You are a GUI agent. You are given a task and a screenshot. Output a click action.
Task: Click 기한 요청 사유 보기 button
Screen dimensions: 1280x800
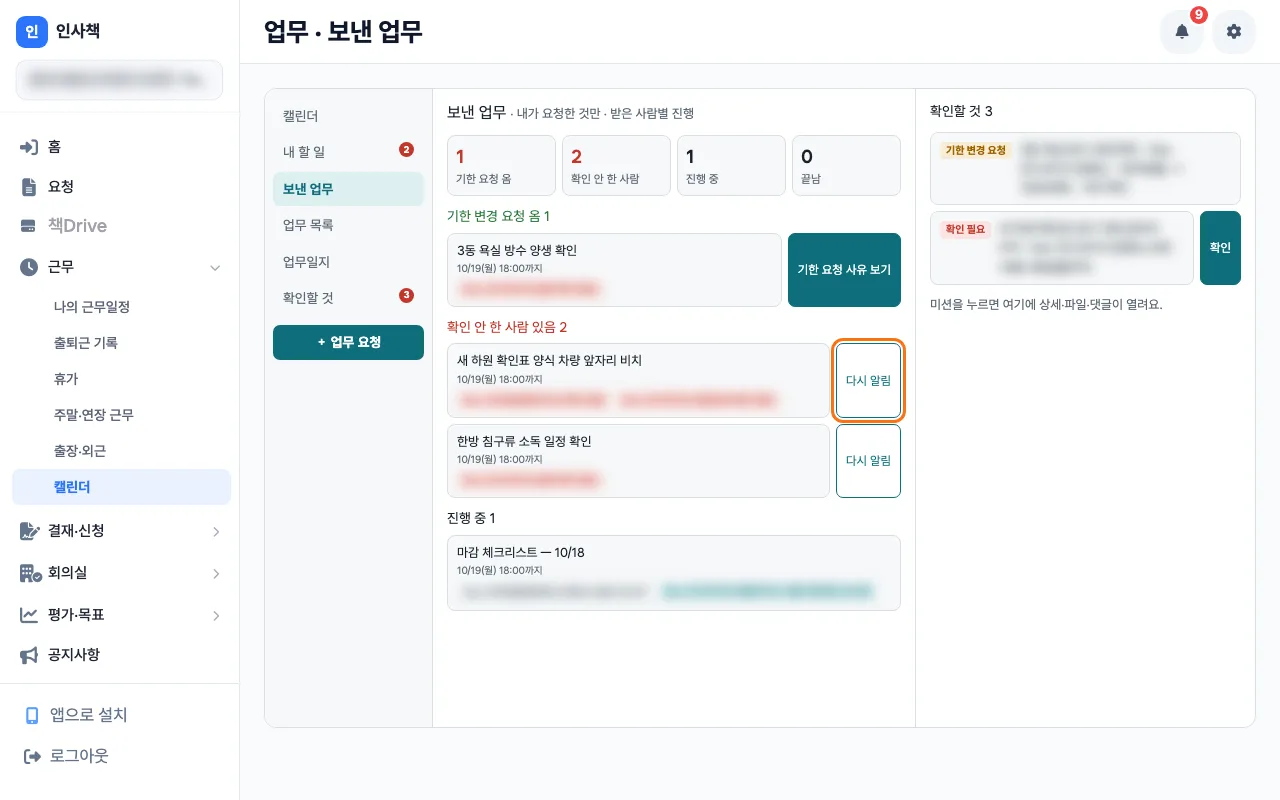coord(844,270)
